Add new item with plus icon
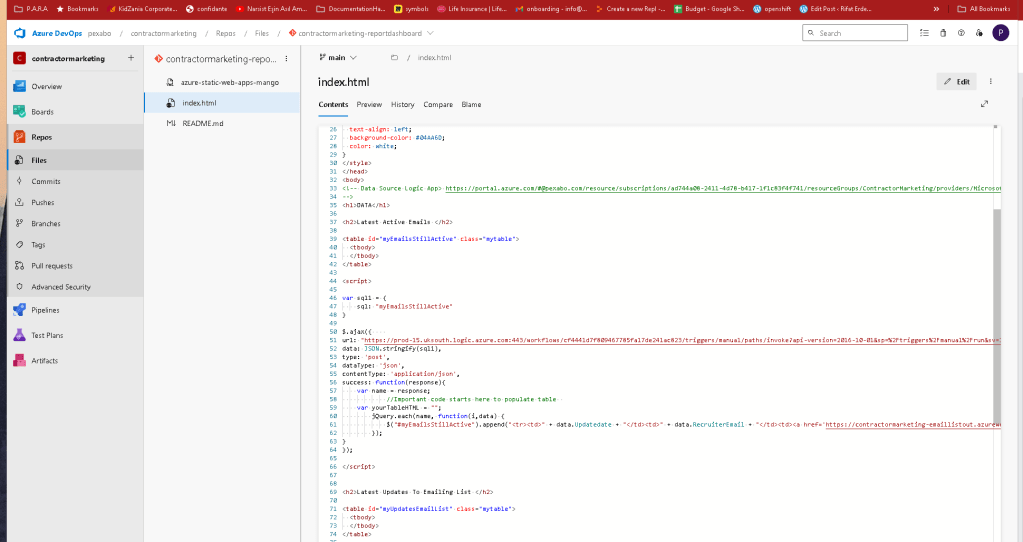Image resolution: width=1023 pixels, height=542 pixels. (130, 58)
